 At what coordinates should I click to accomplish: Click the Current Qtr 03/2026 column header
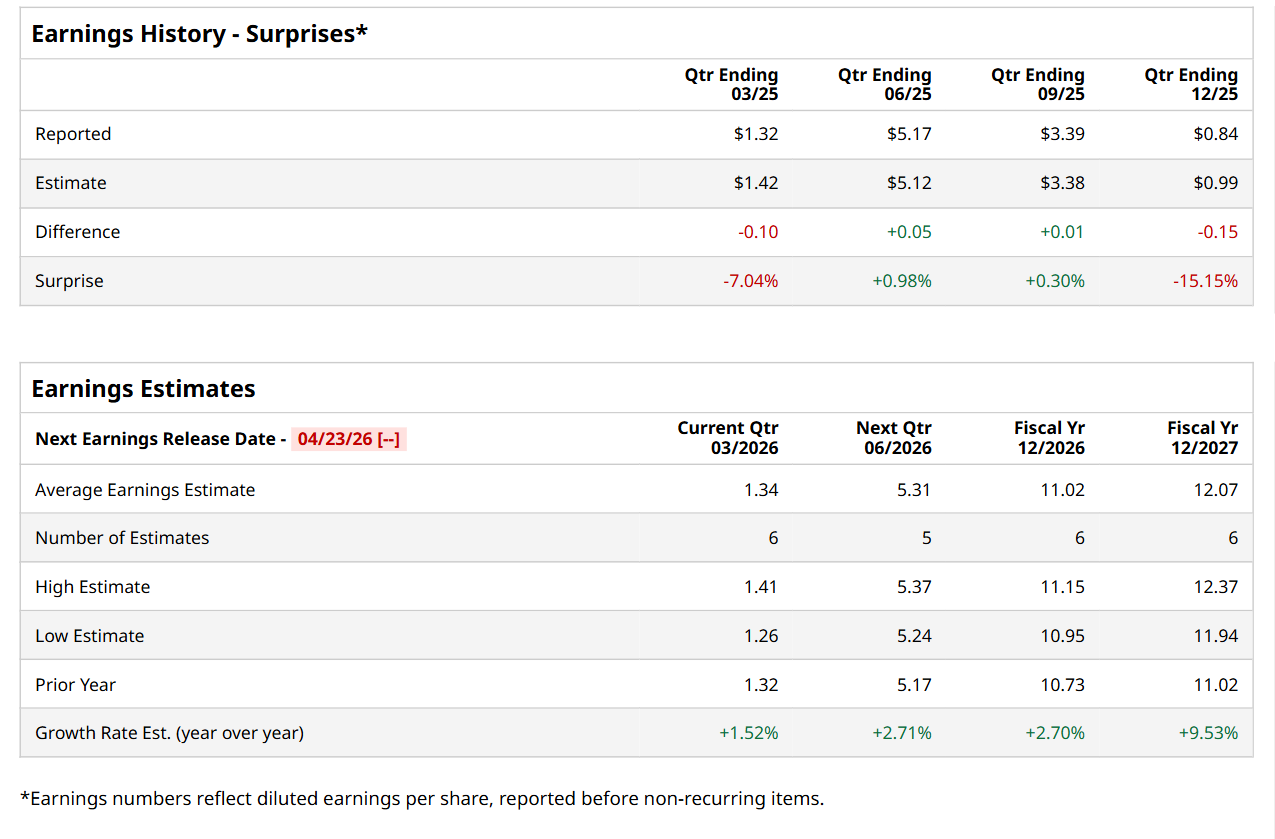click(727, 438)
